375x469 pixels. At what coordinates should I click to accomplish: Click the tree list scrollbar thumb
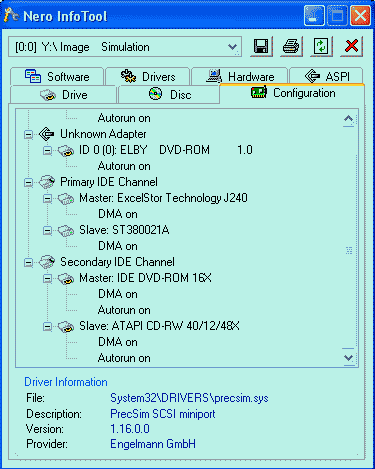[x=349, y=251]
